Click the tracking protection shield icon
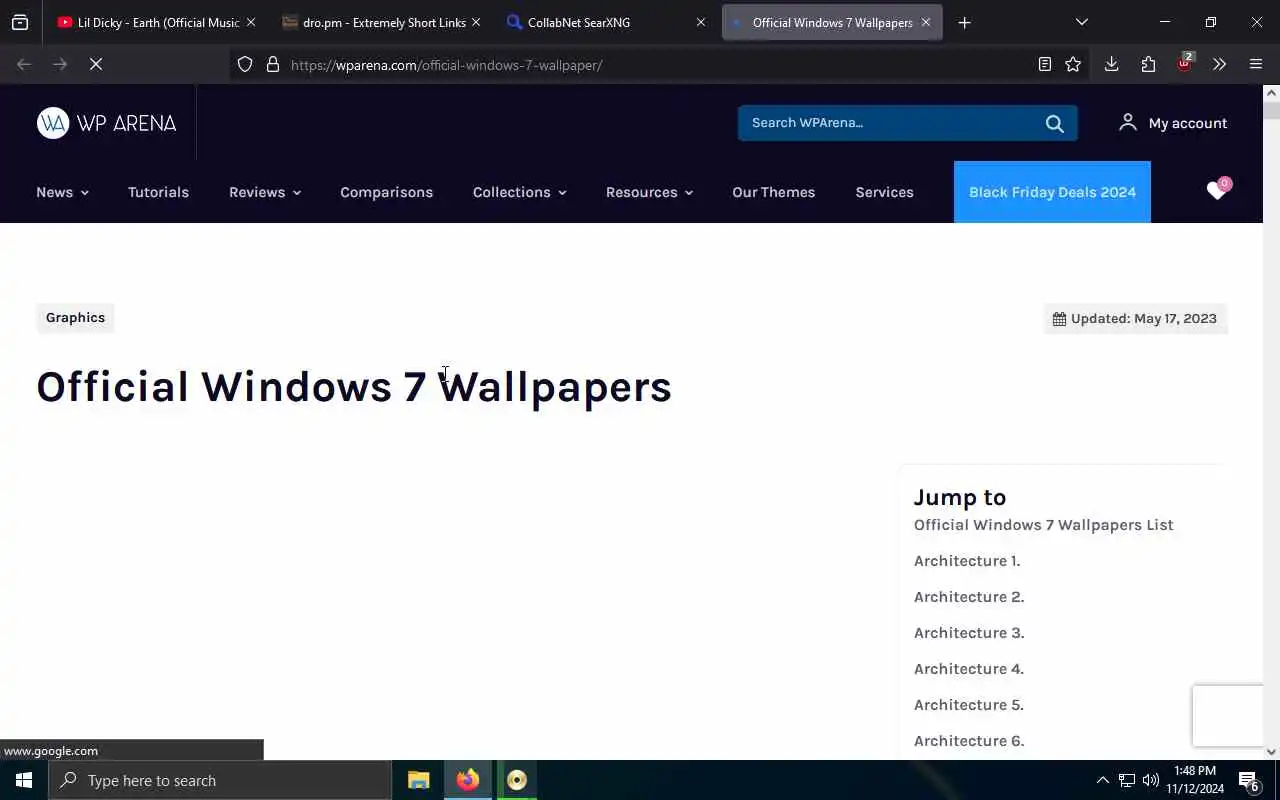This screenshot has width=1280, height=800. click(245, 65)
